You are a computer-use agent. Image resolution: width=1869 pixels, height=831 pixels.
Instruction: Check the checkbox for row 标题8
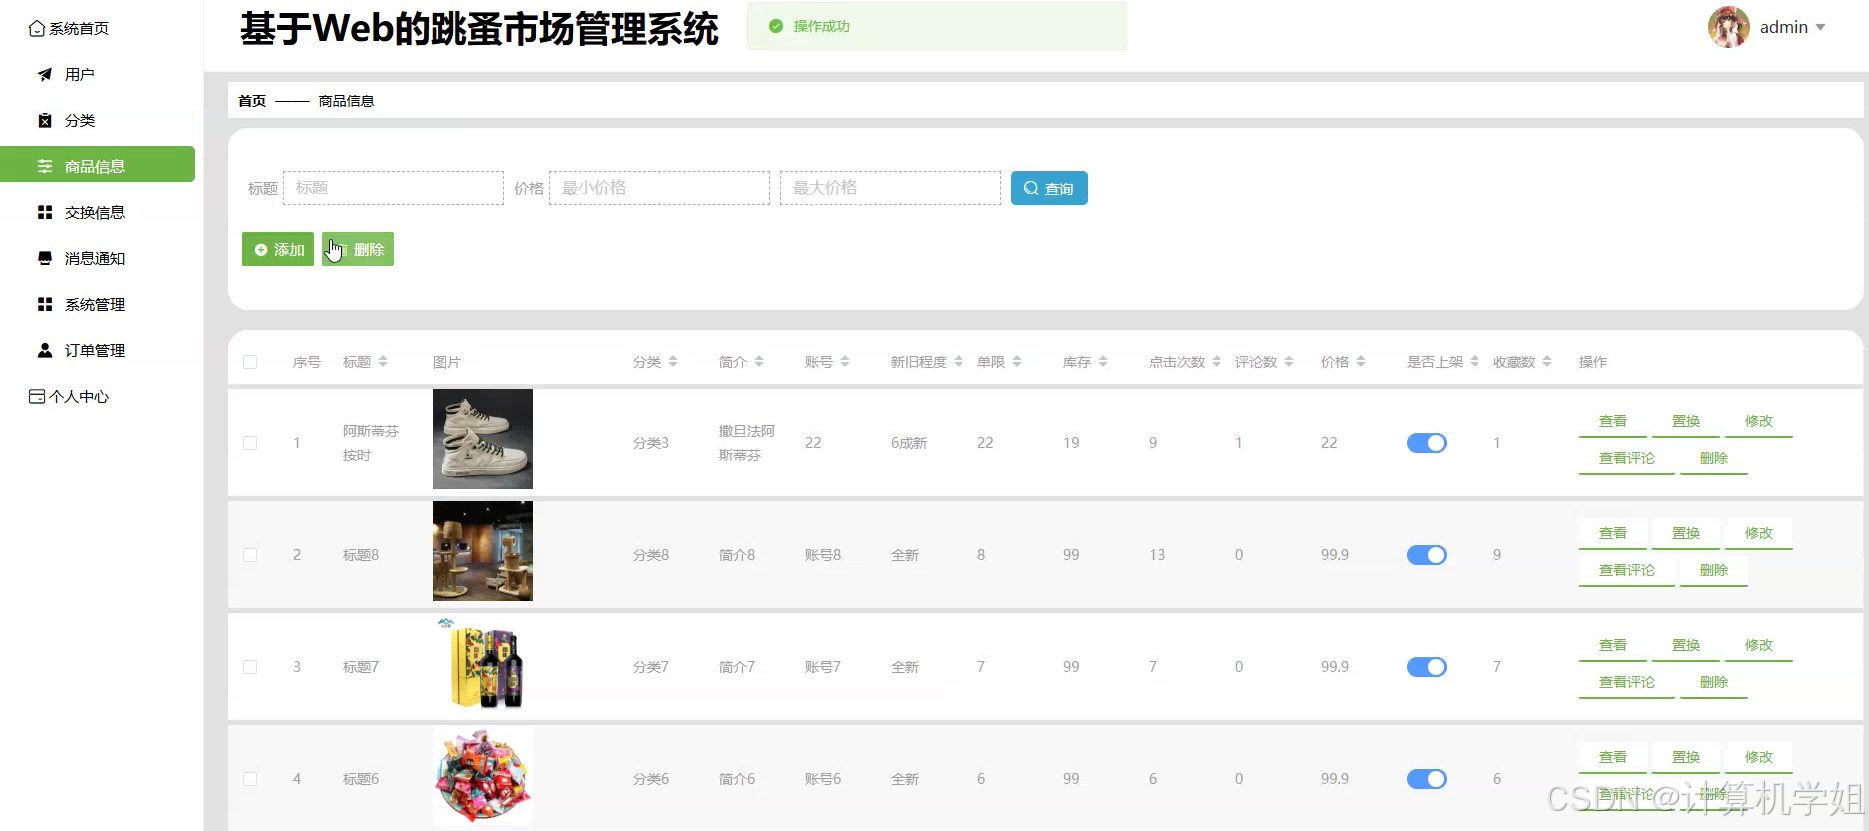[250, 555]
